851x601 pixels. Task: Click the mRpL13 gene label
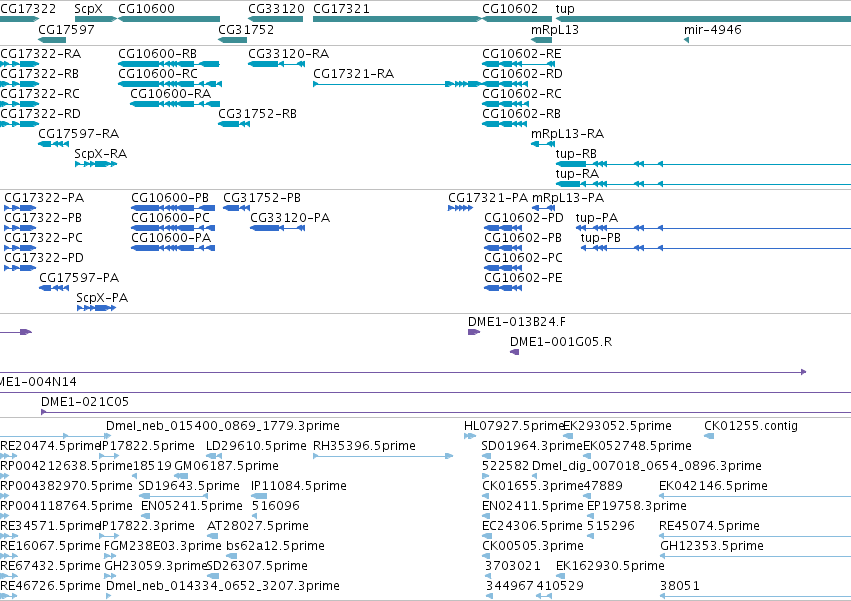click(x=555, y=29)
